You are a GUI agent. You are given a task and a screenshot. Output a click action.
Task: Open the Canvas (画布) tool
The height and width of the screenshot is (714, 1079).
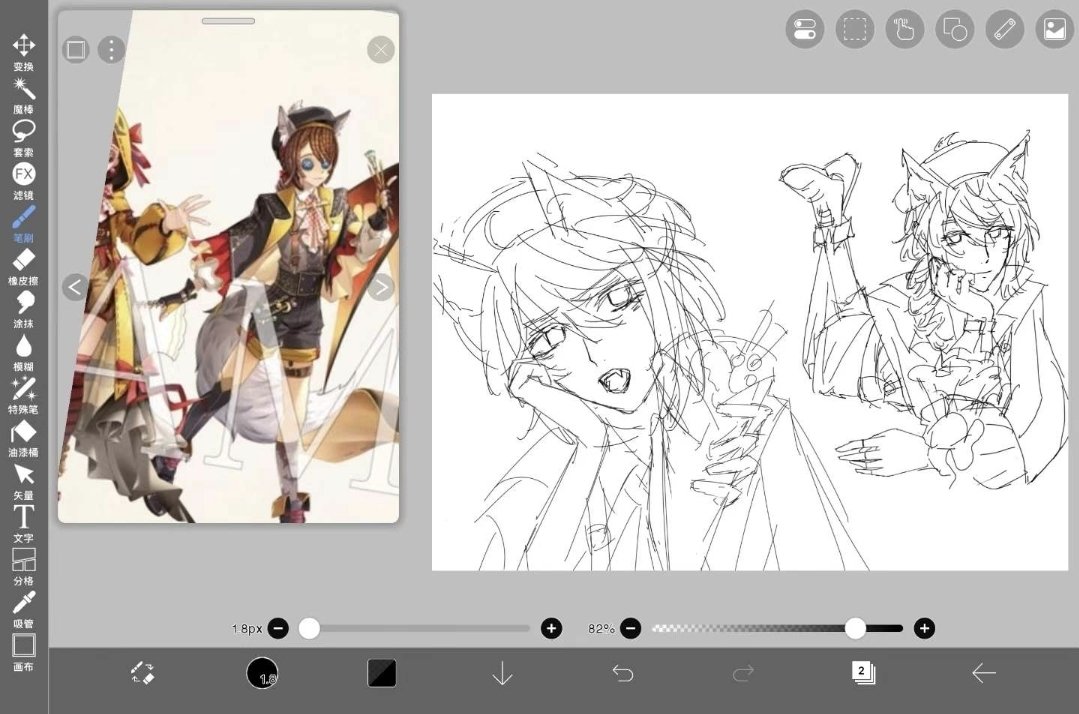tap(23, 653)
